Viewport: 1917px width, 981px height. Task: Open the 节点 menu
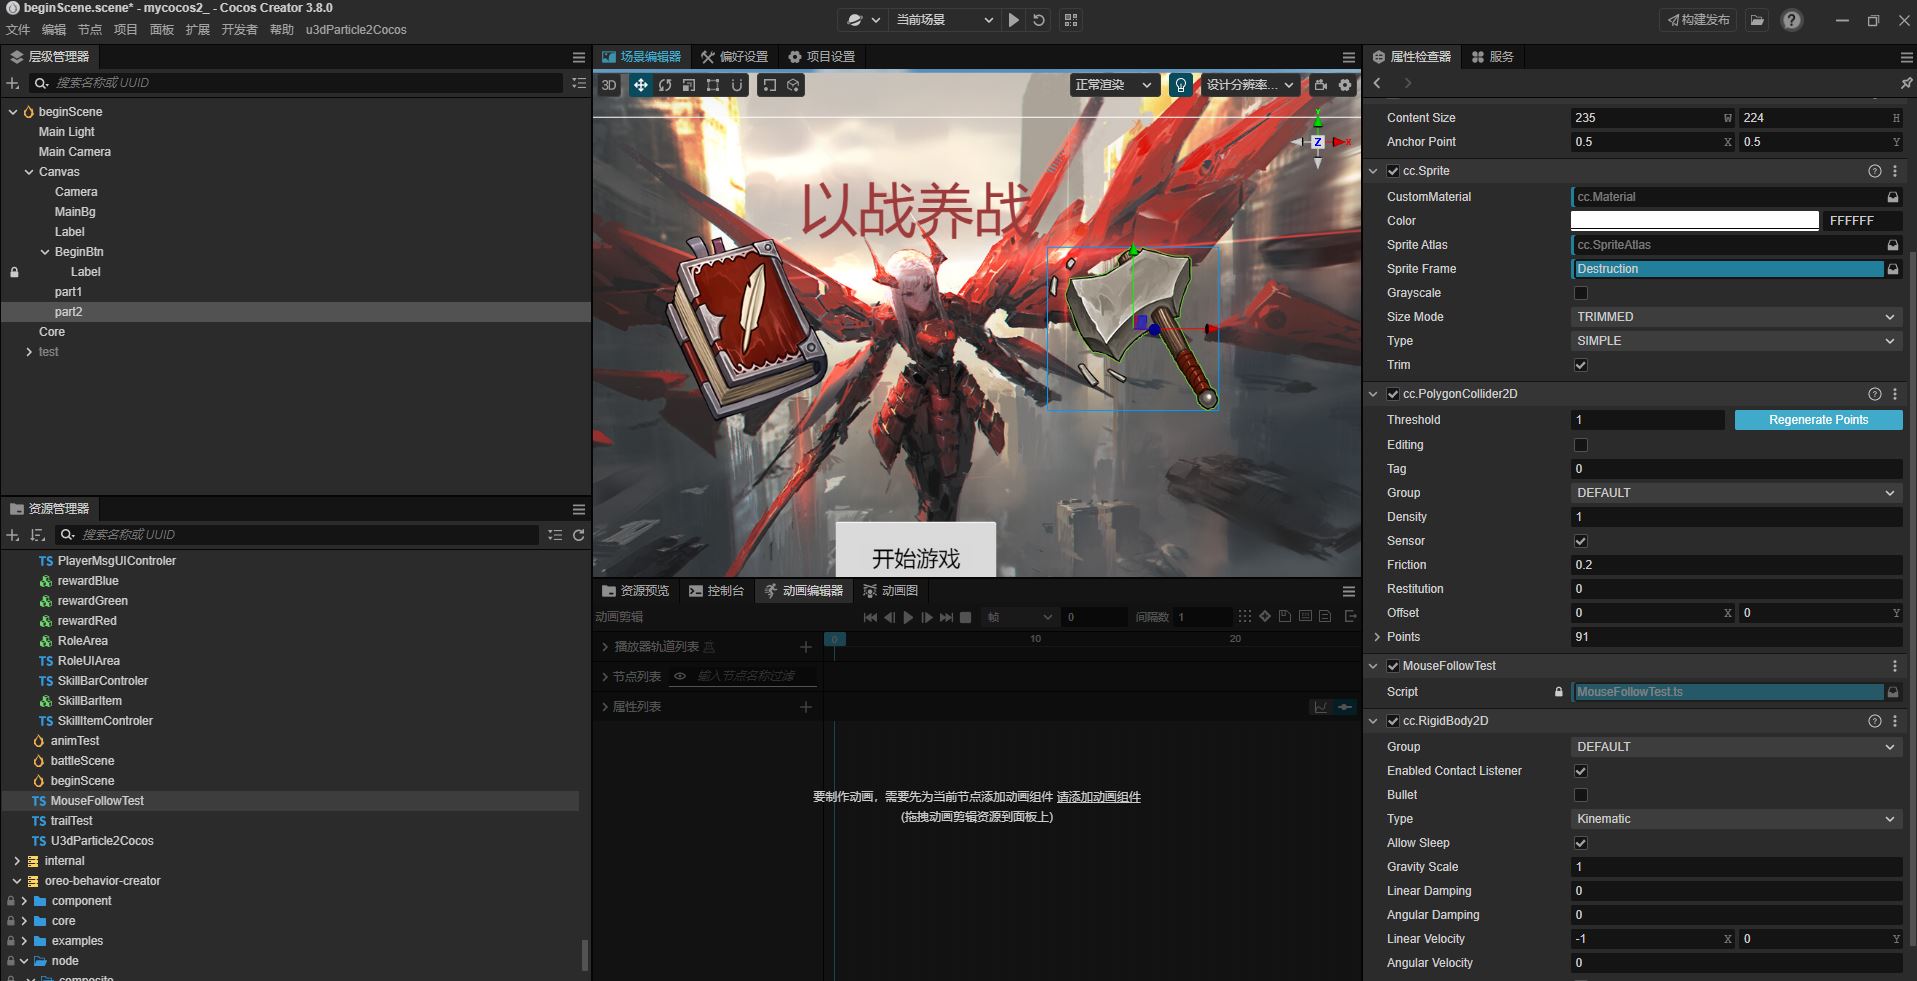[x=90, y=30]
